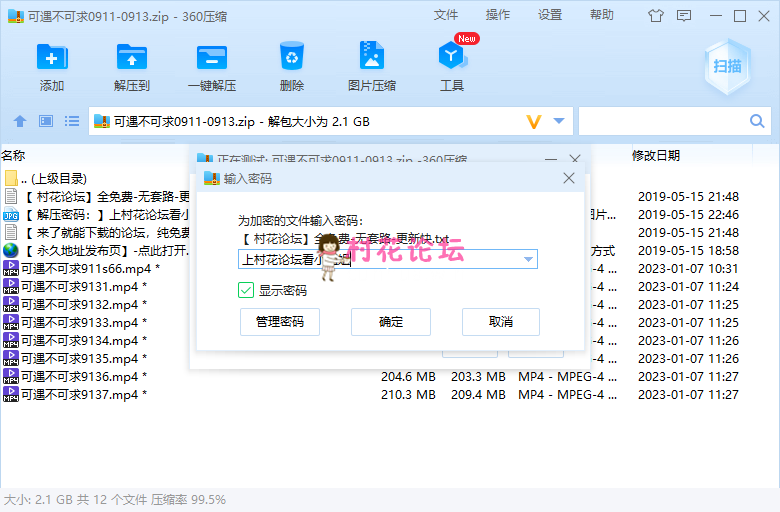Expand the path bar dropdown arrow
Viewport: 780px width, 512px height.
pyautogui.click(x=559, y=121)
